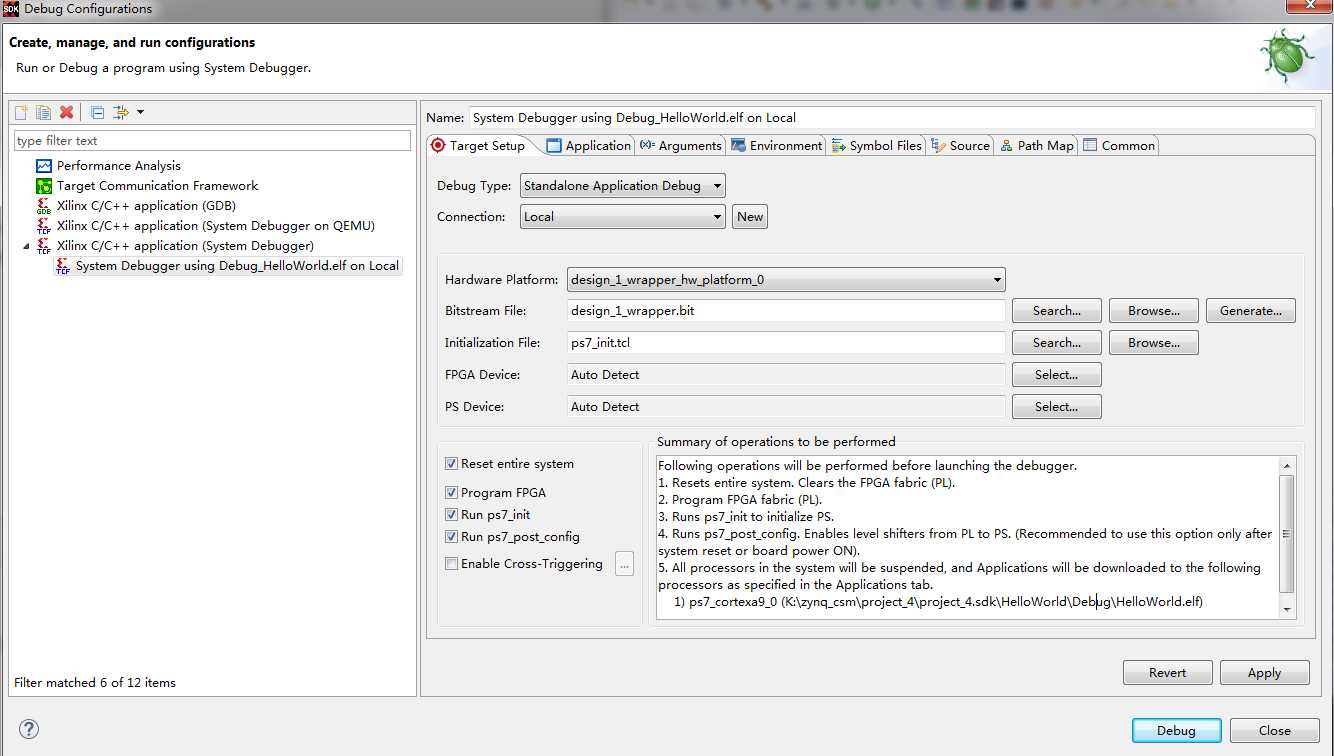Image resolution: width=1334 pixels, height=756 pixels.
Task: Toggle Run ps7_post_config checkbox
Action: [452, 537]
